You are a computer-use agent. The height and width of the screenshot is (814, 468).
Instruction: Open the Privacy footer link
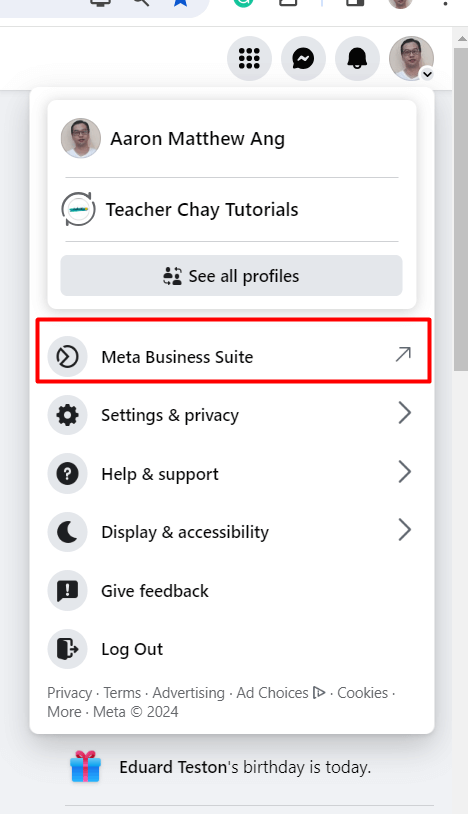pyautogui.click(x=70, y=693)
